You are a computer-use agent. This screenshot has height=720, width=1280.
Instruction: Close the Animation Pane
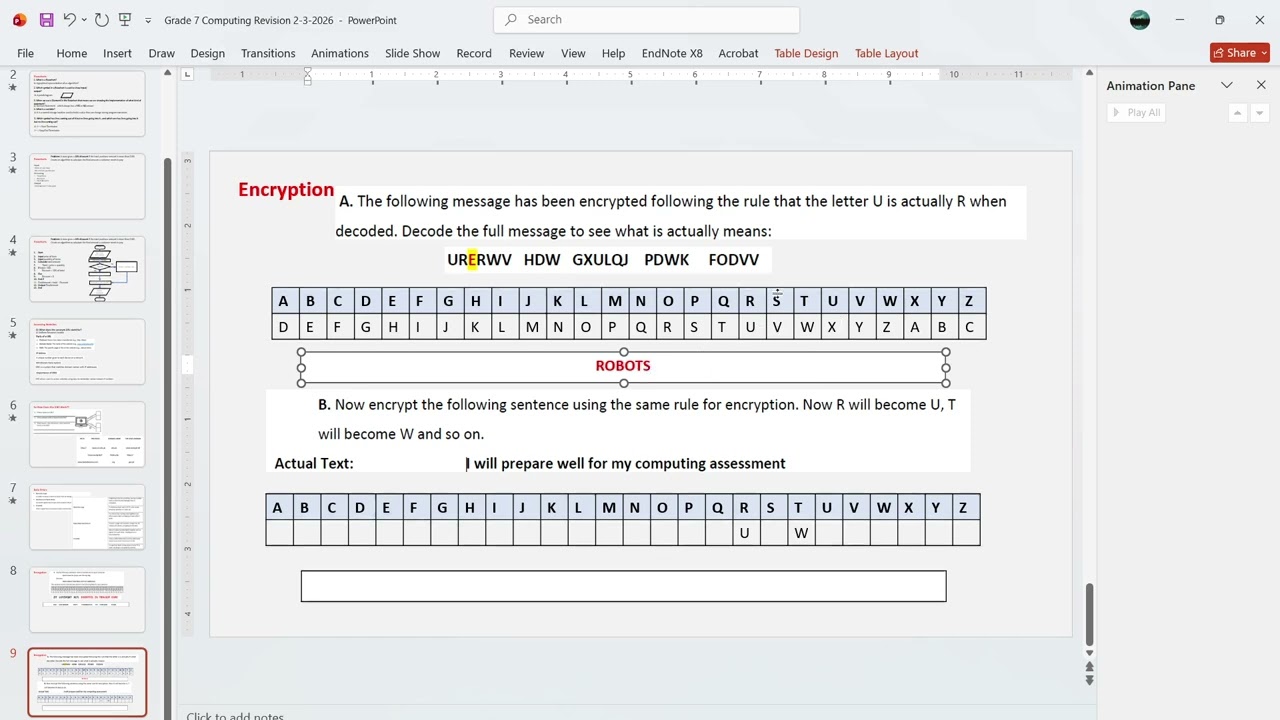coord(1261,85)
